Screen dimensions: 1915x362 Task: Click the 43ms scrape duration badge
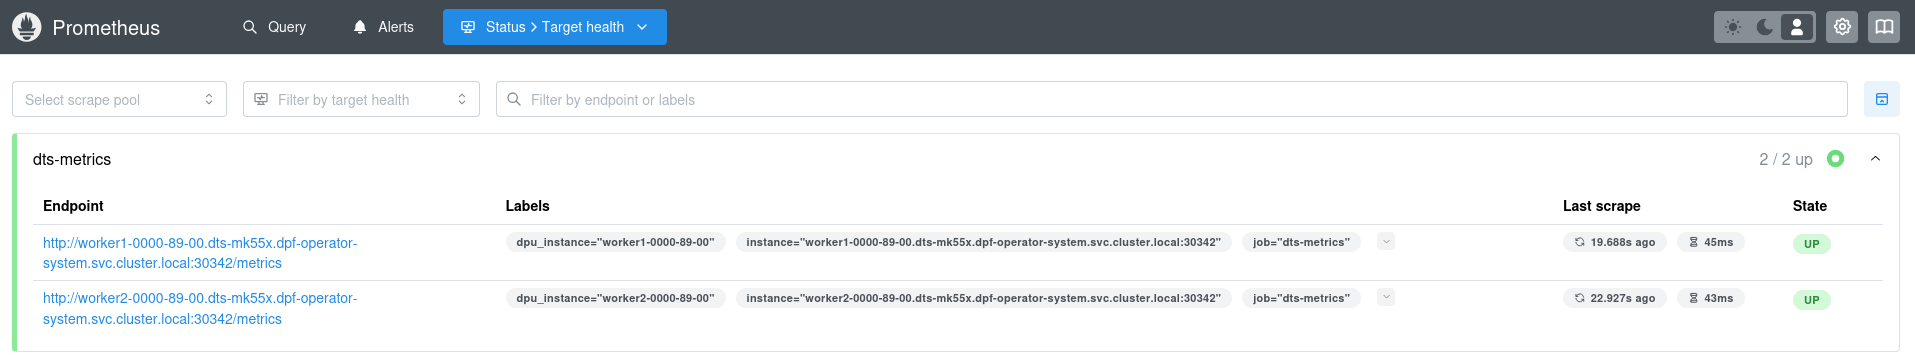(x=1711, y=298)
